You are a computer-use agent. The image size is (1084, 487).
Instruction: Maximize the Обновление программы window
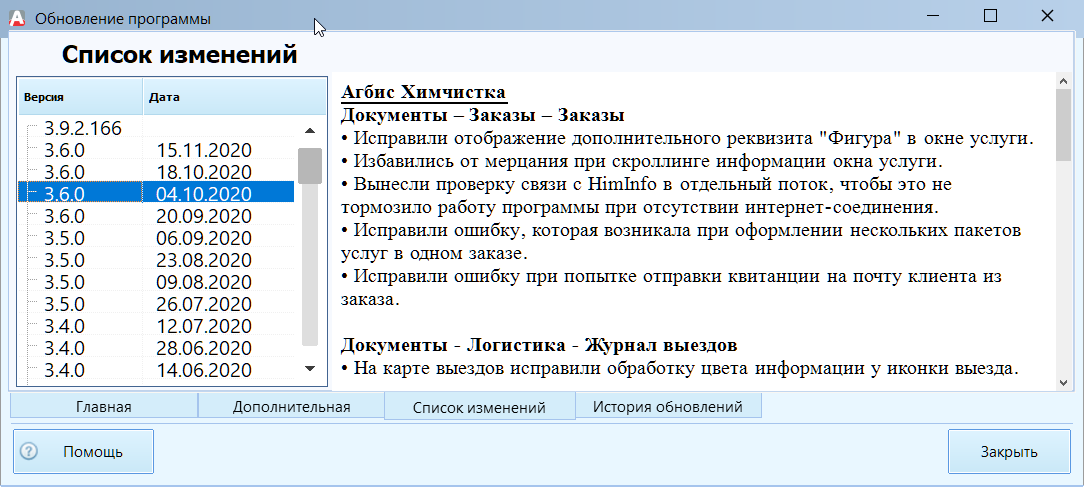point(990,15)
